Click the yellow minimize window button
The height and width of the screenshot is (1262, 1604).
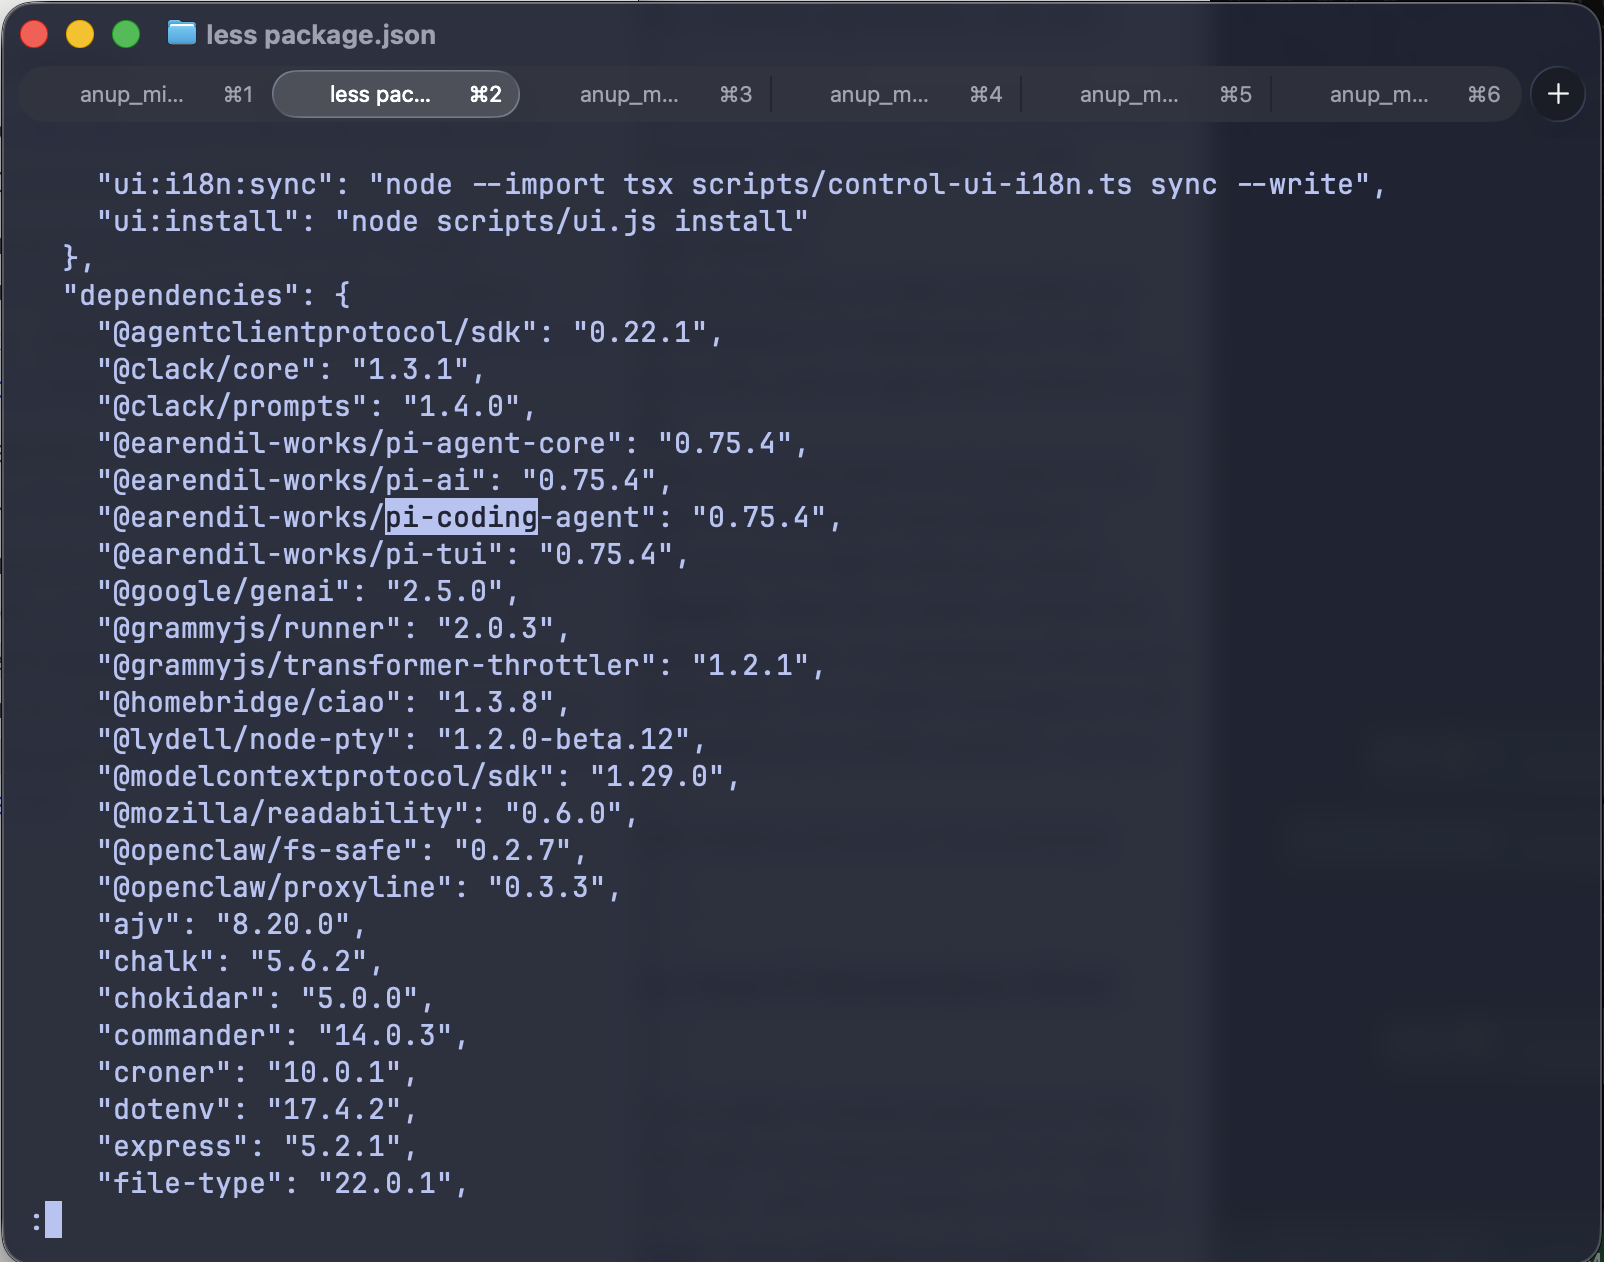[x=80, y=34]
